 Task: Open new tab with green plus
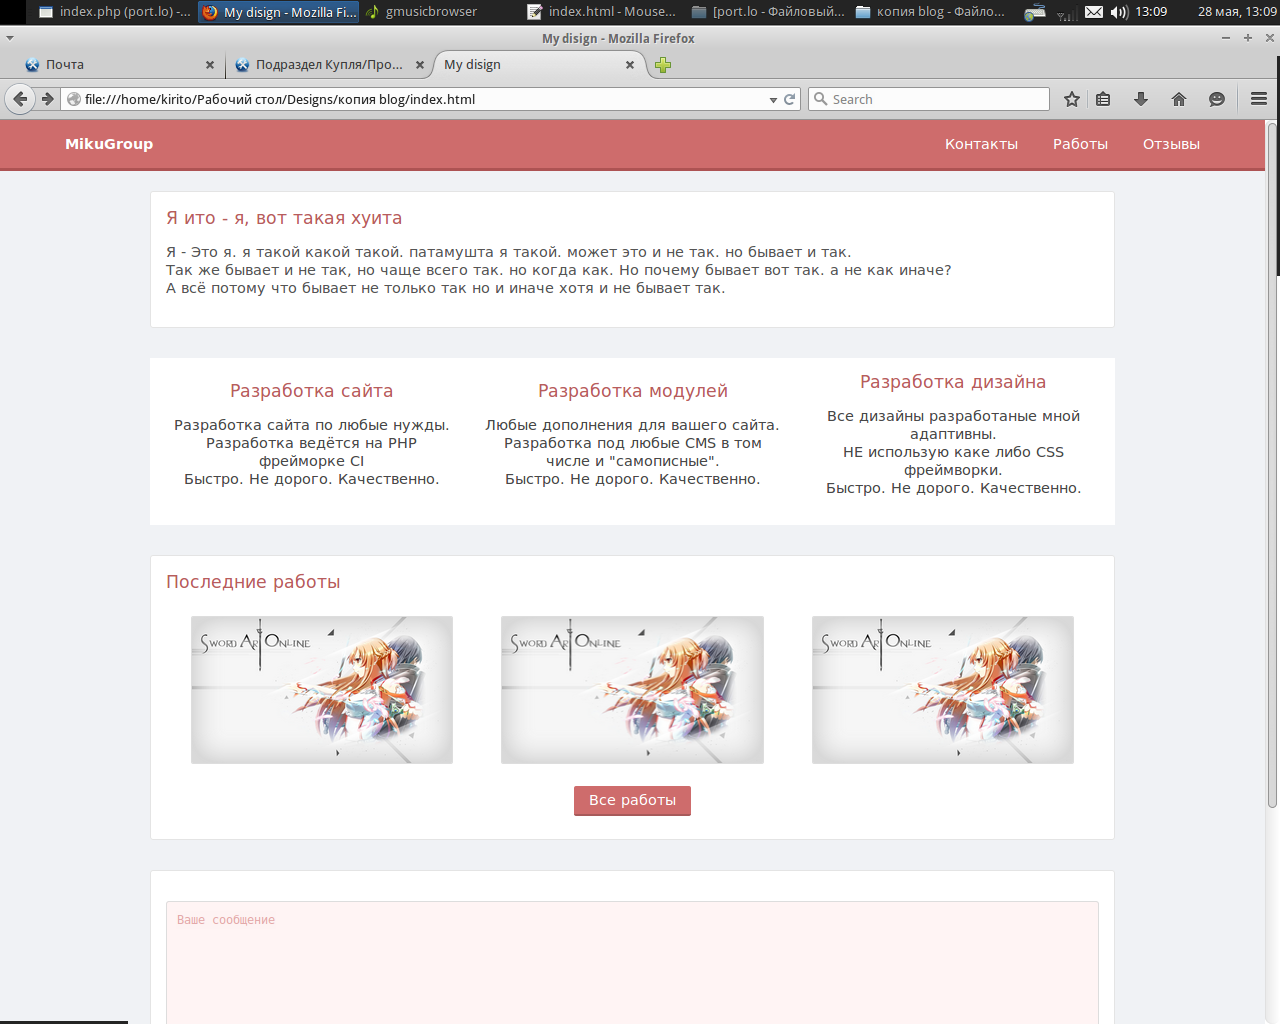coord(663,65)
